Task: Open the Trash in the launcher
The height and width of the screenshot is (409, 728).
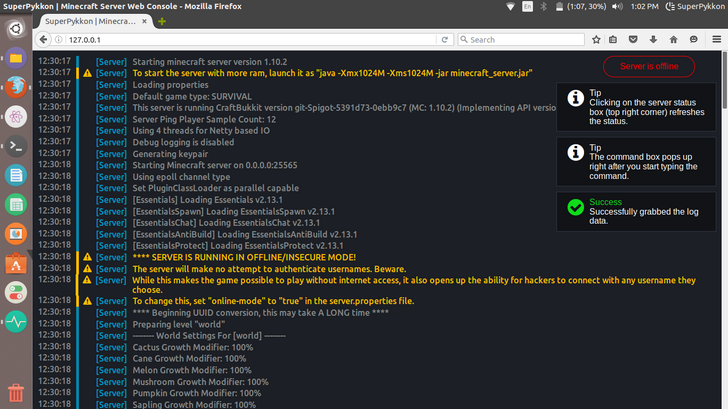Action: tap(15, 391)
